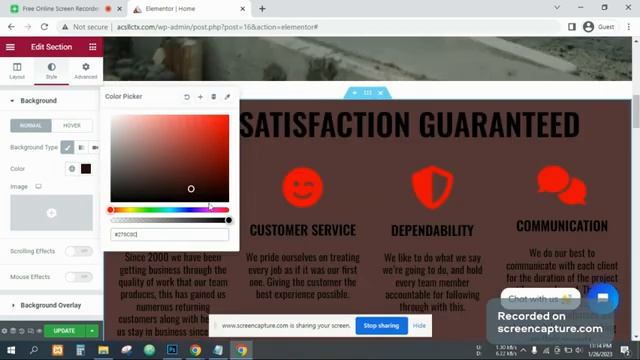Reload the page

[x=44, y=27]
